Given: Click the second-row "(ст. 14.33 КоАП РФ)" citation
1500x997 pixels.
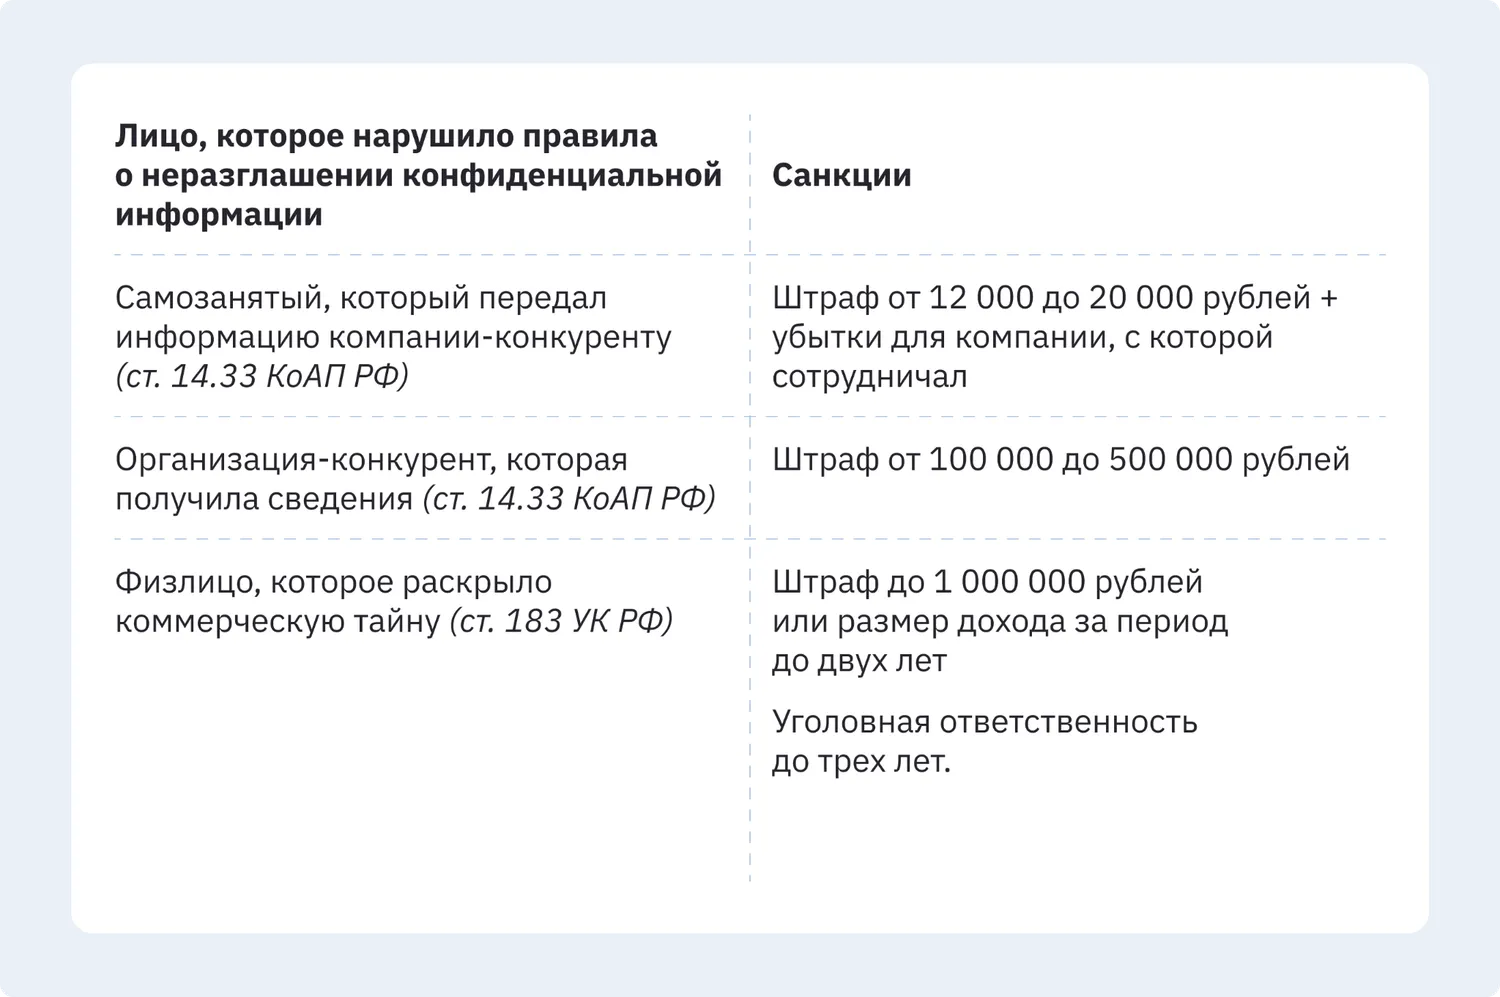Looking at the screenshot, I should (569, 498).
